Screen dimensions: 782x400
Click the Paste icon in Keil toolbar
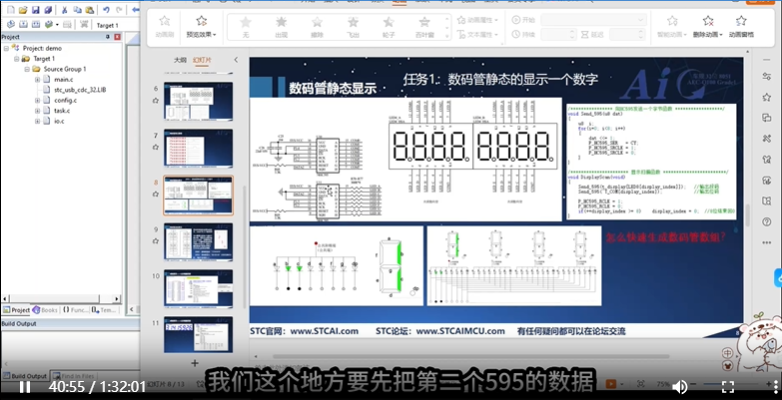(x=90, y=9)
